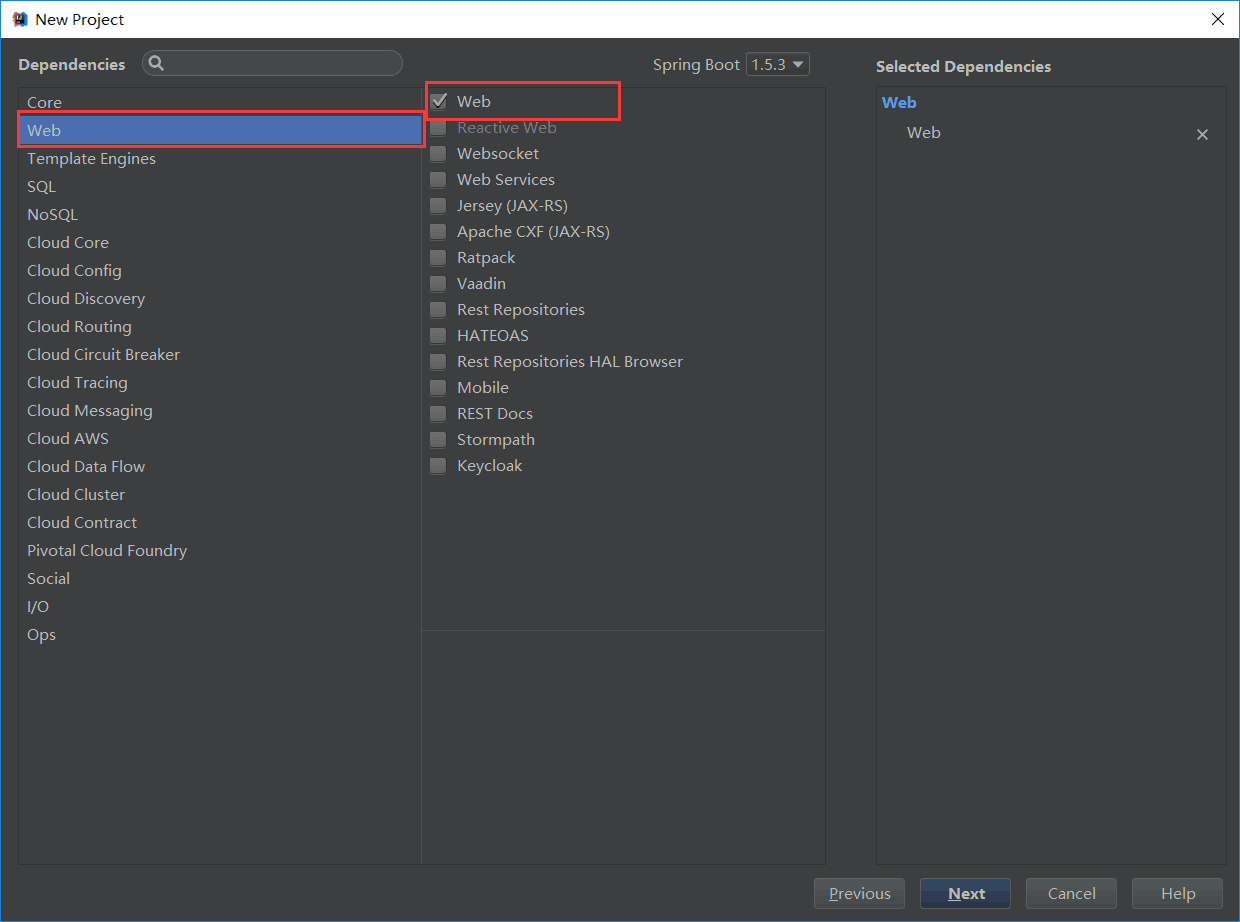1240x922 pixels.
Task: Go back with the Previous button
Action: click(x=859, y=894)
